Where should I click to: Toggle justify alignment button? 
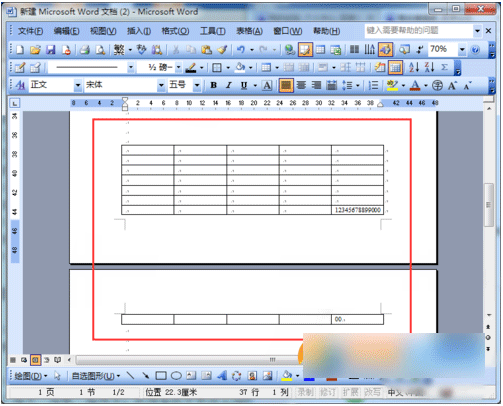[x=286, y=86]
